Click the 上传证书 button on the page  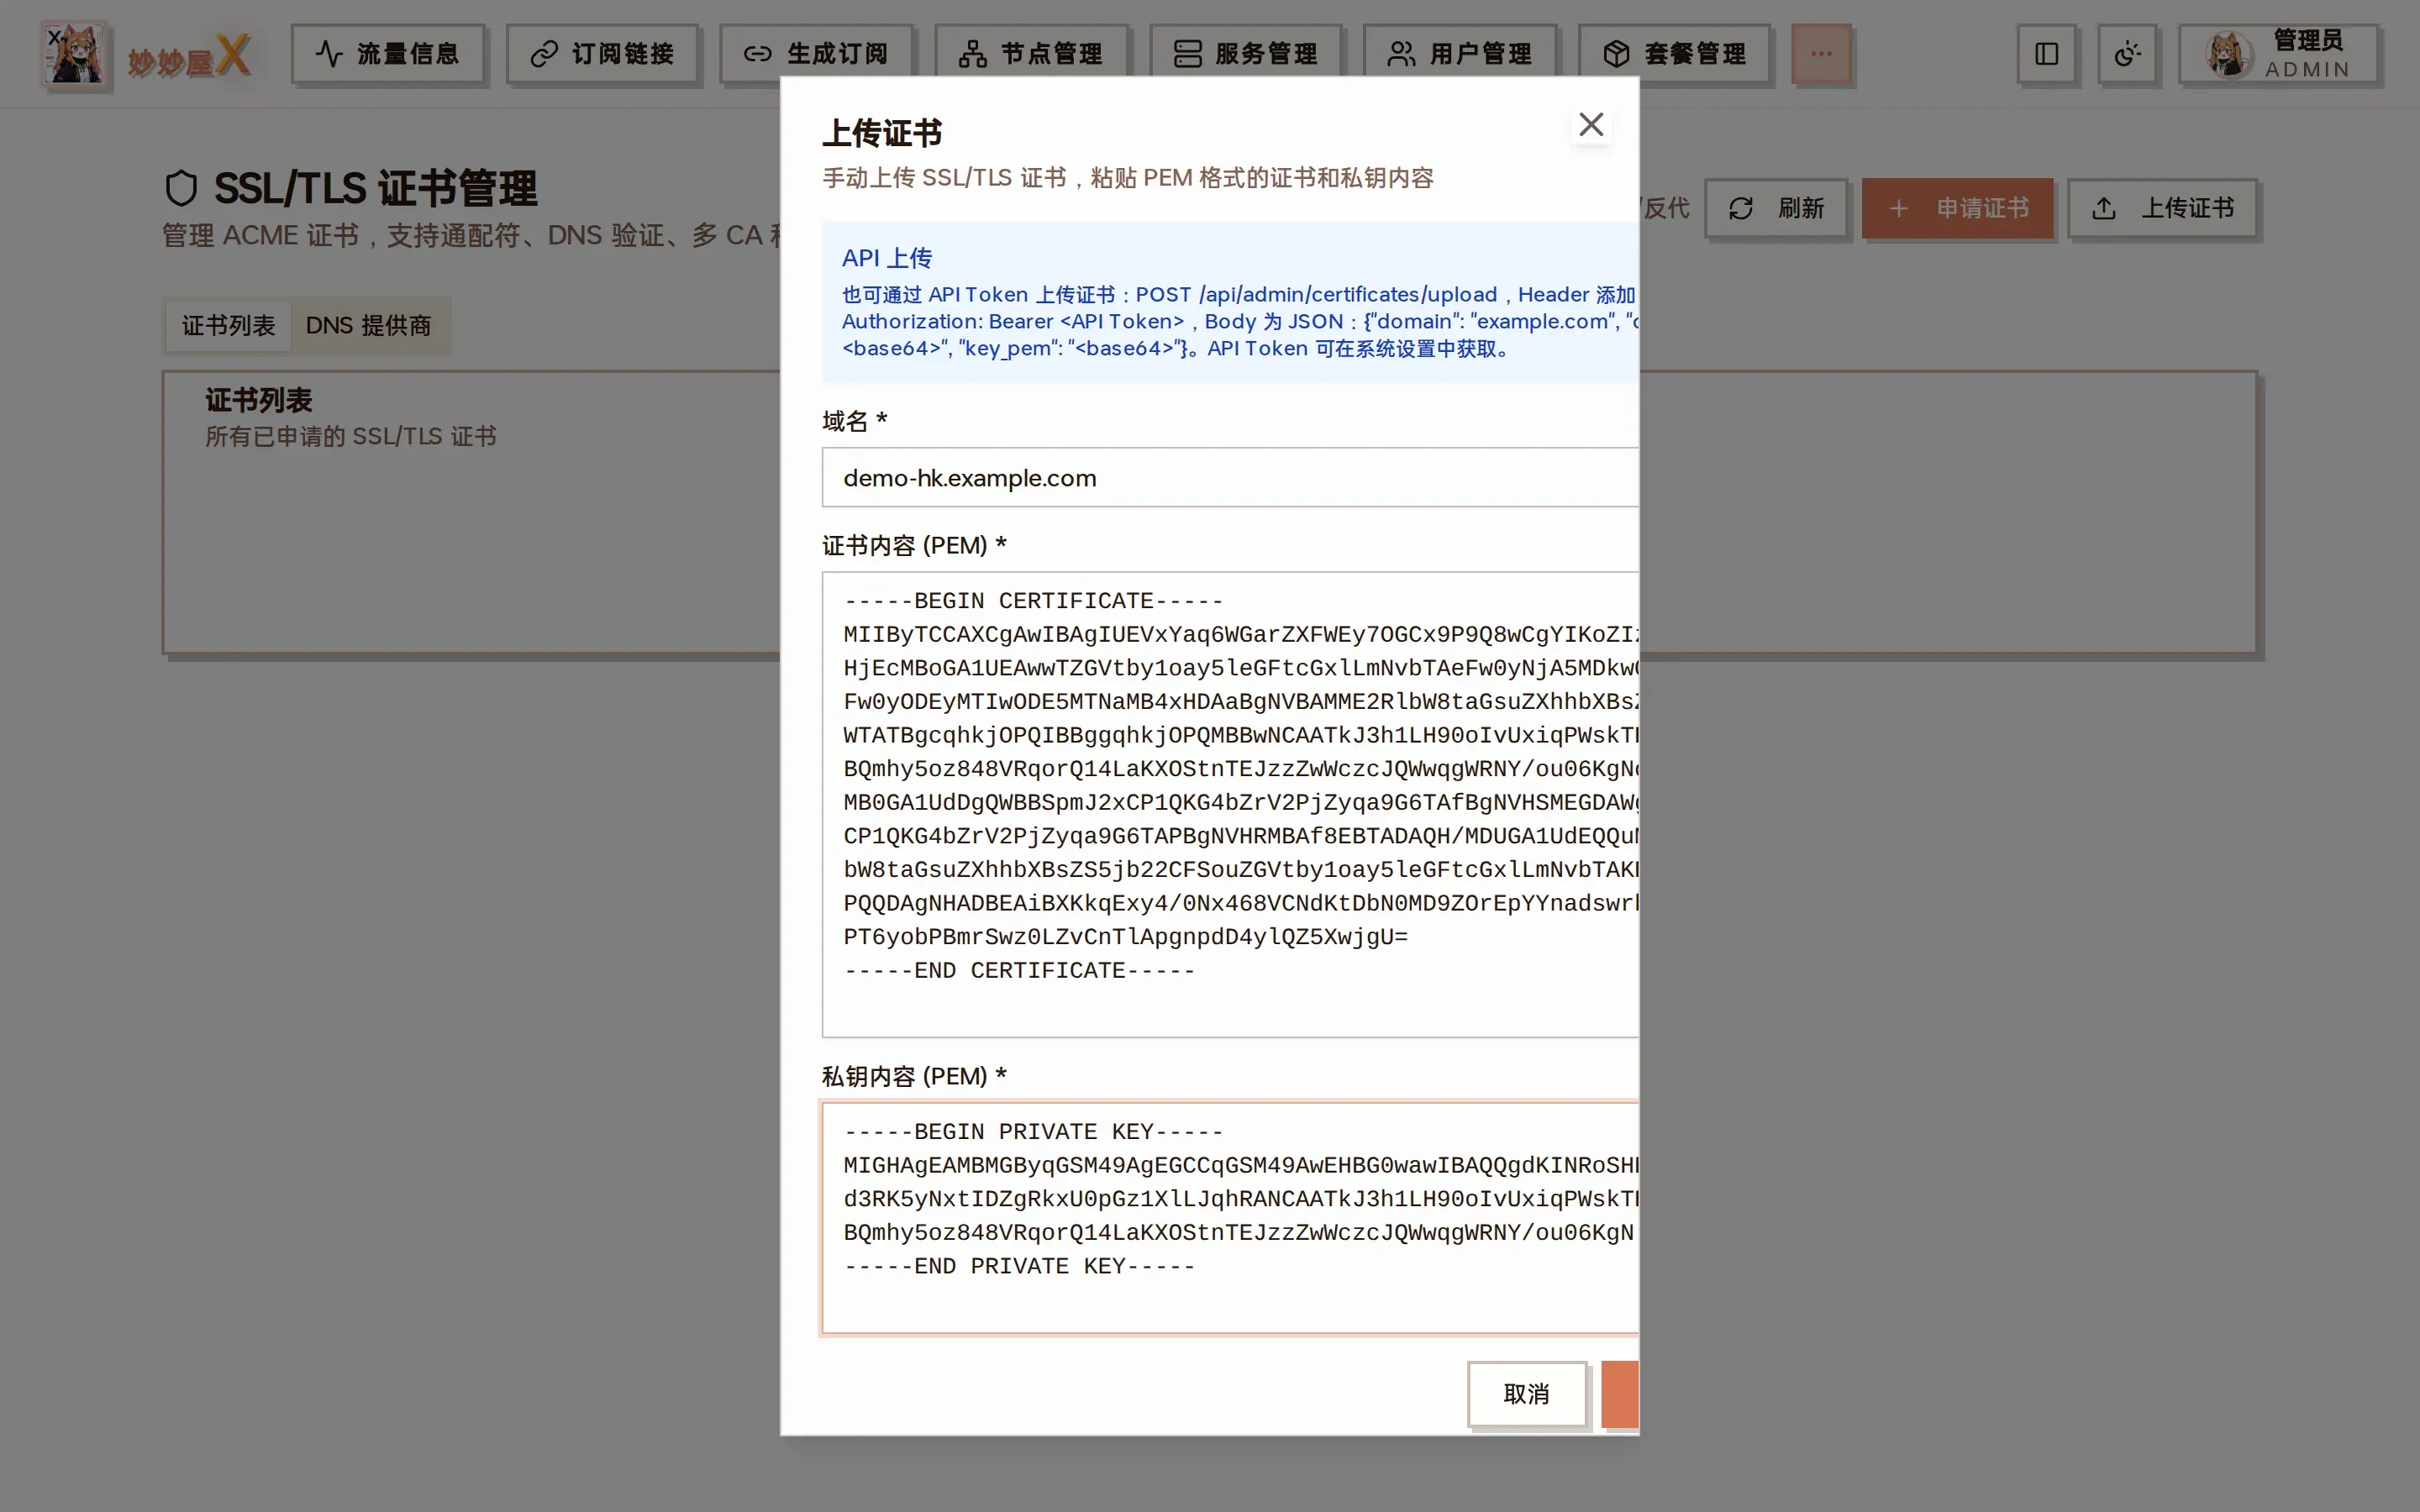click(2162, 208)
